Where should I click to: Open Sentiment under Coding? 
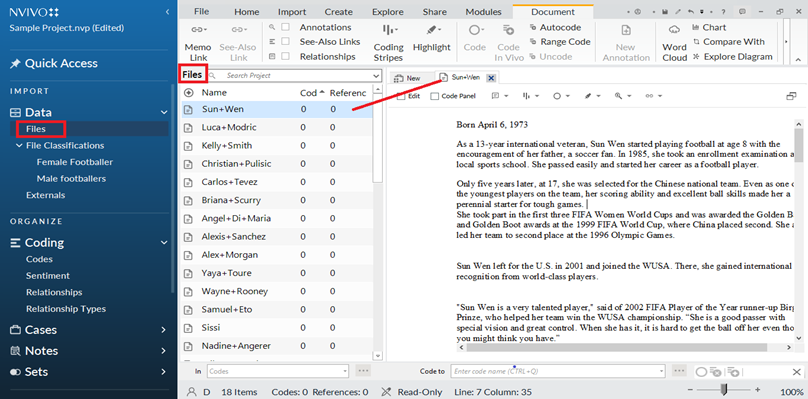[x=48, y=276]
